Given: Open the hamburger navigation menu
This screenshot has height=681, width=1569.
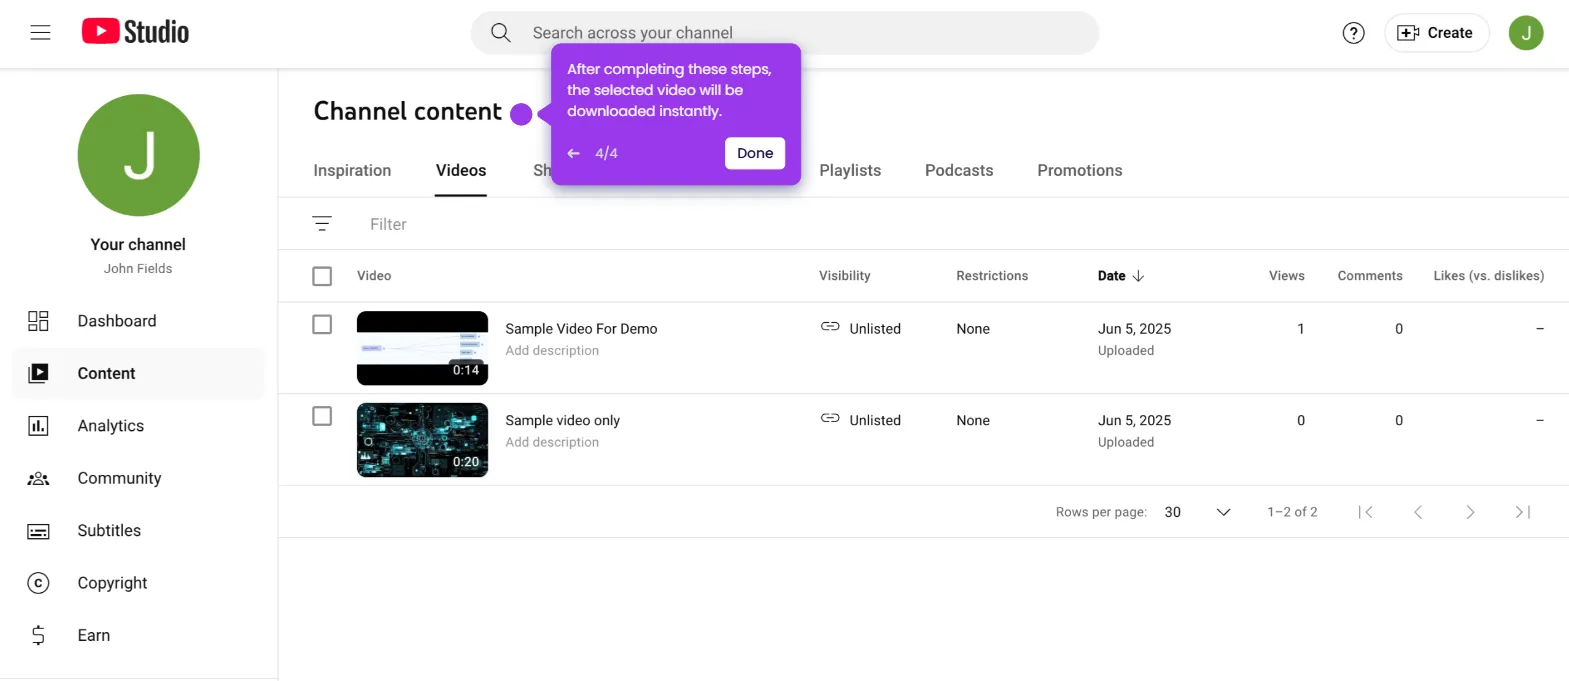Looking at the screenshot, I should (40, 33).
